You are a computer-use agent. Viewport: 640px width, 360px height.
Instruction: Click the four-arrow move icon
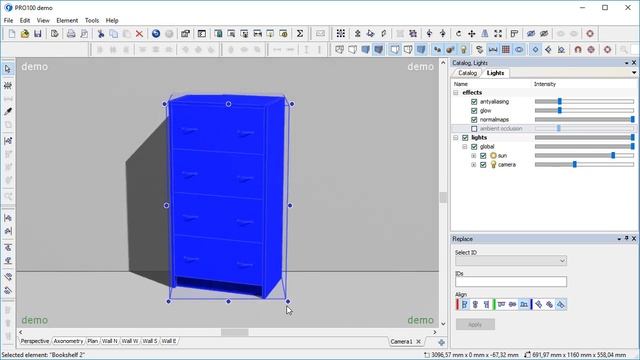[472, 34]
